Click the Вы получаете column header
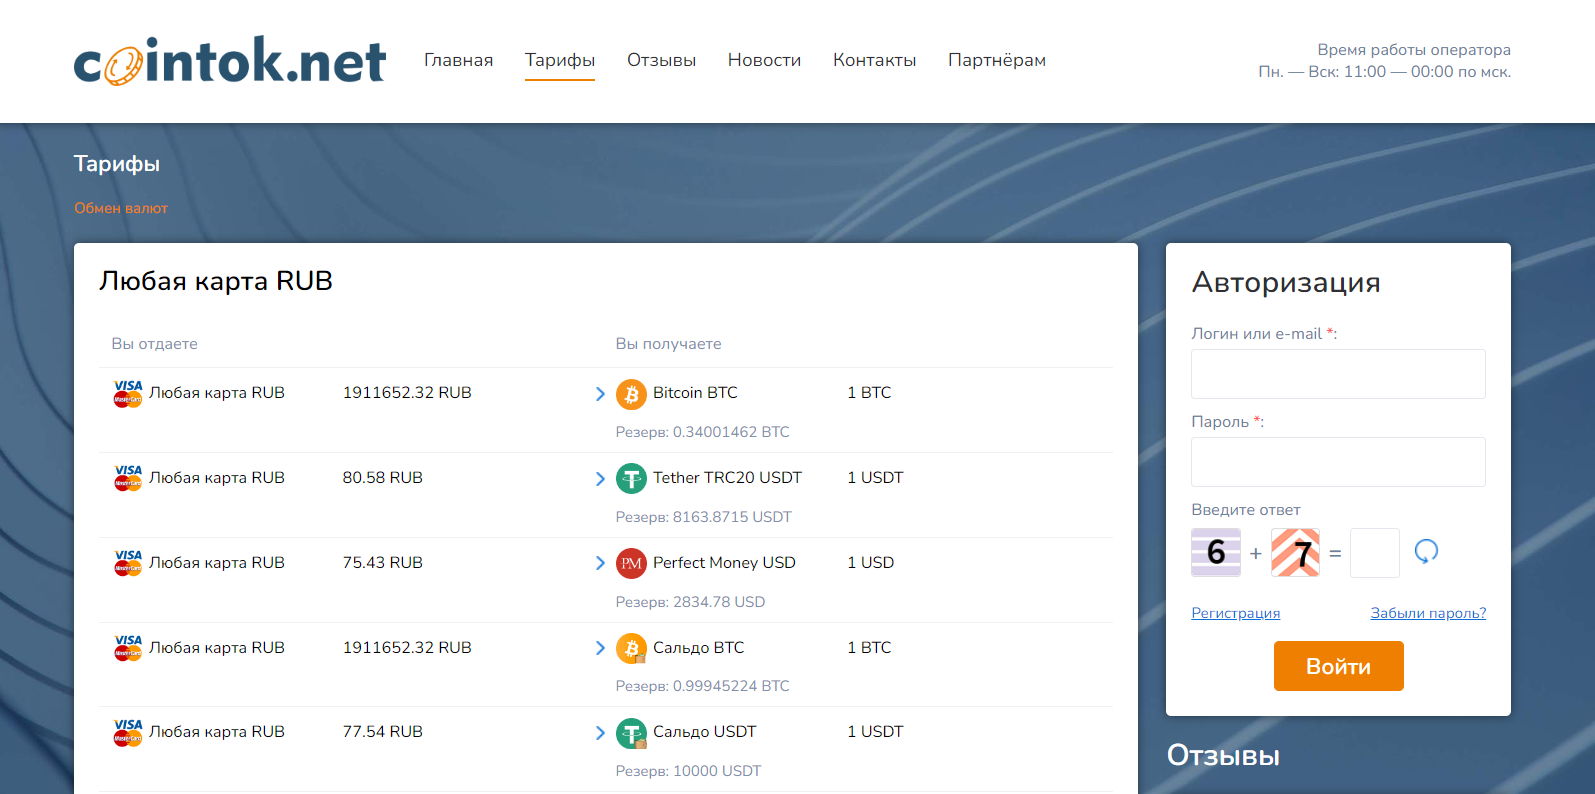This screenshot has height=794, width=1595. [668, 344]
